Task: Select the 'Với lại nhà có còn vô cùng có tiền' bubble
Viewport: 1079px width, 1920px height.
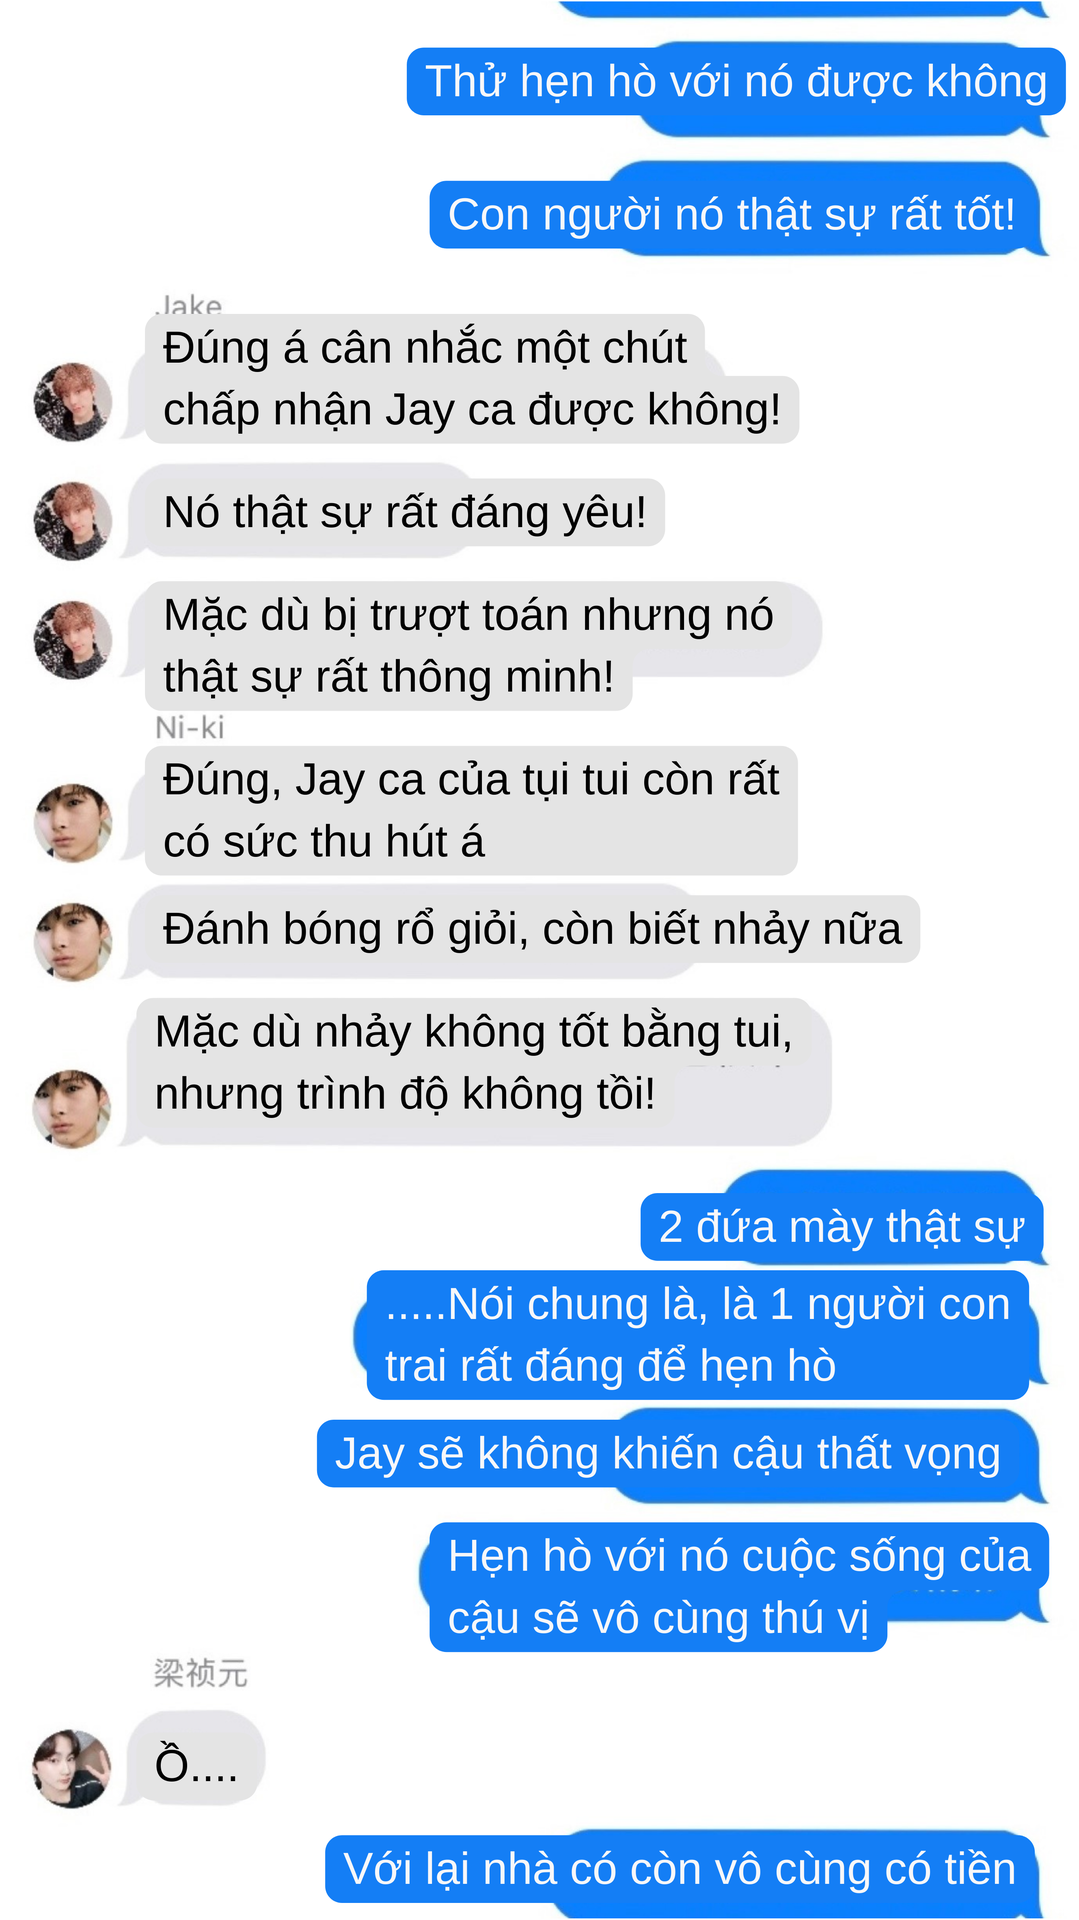Action: [680, 1869]
